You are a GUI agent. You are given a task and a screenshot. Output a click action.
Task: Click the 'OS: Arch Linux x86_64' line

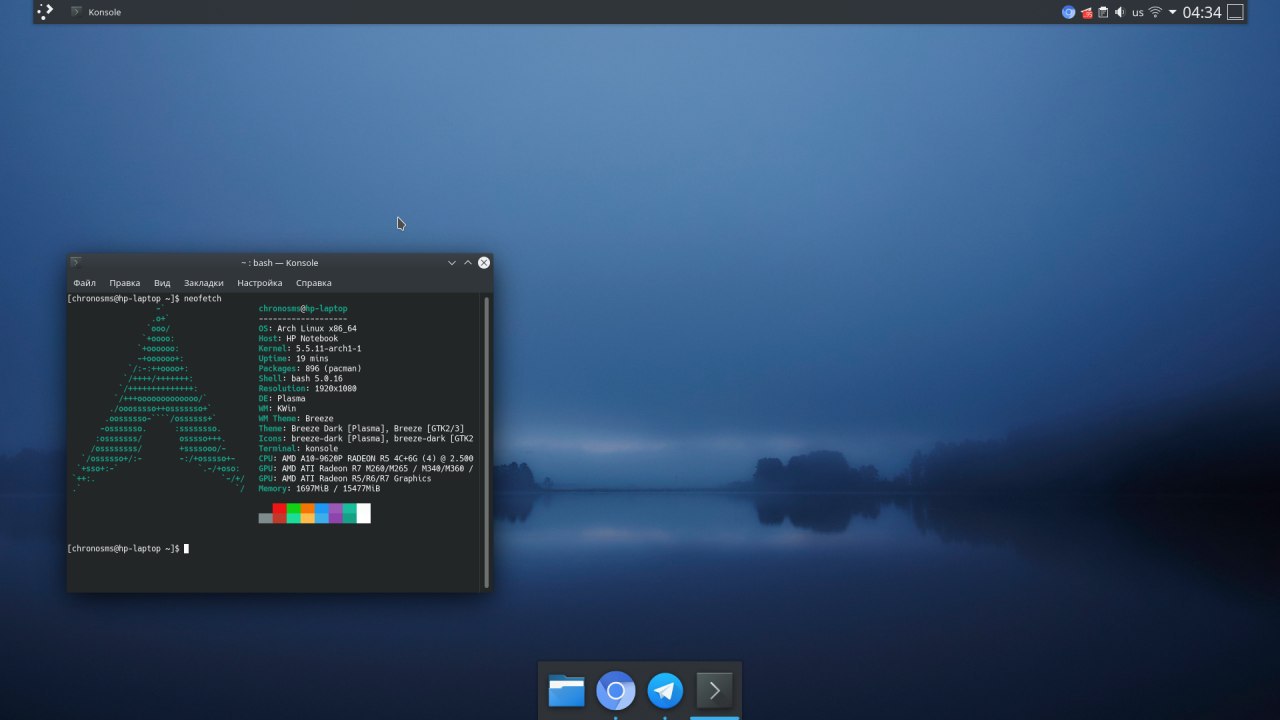point(308,329)
